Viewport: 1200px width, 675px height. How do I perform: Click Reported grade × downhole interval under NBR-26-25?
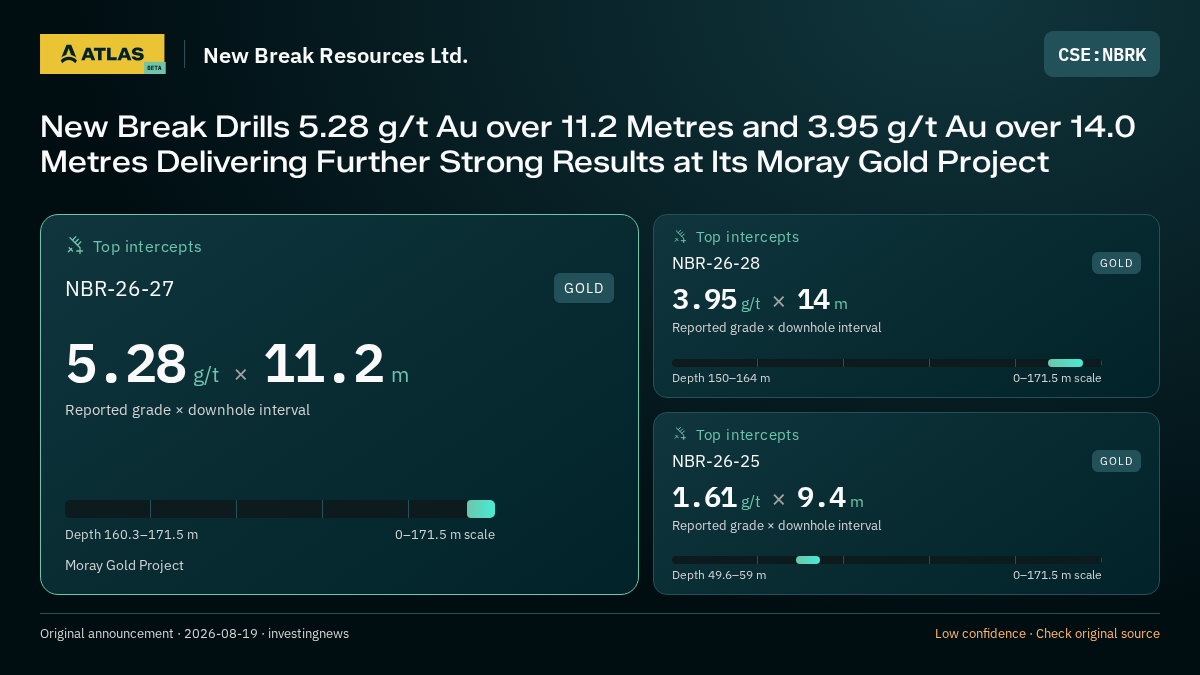777,526
